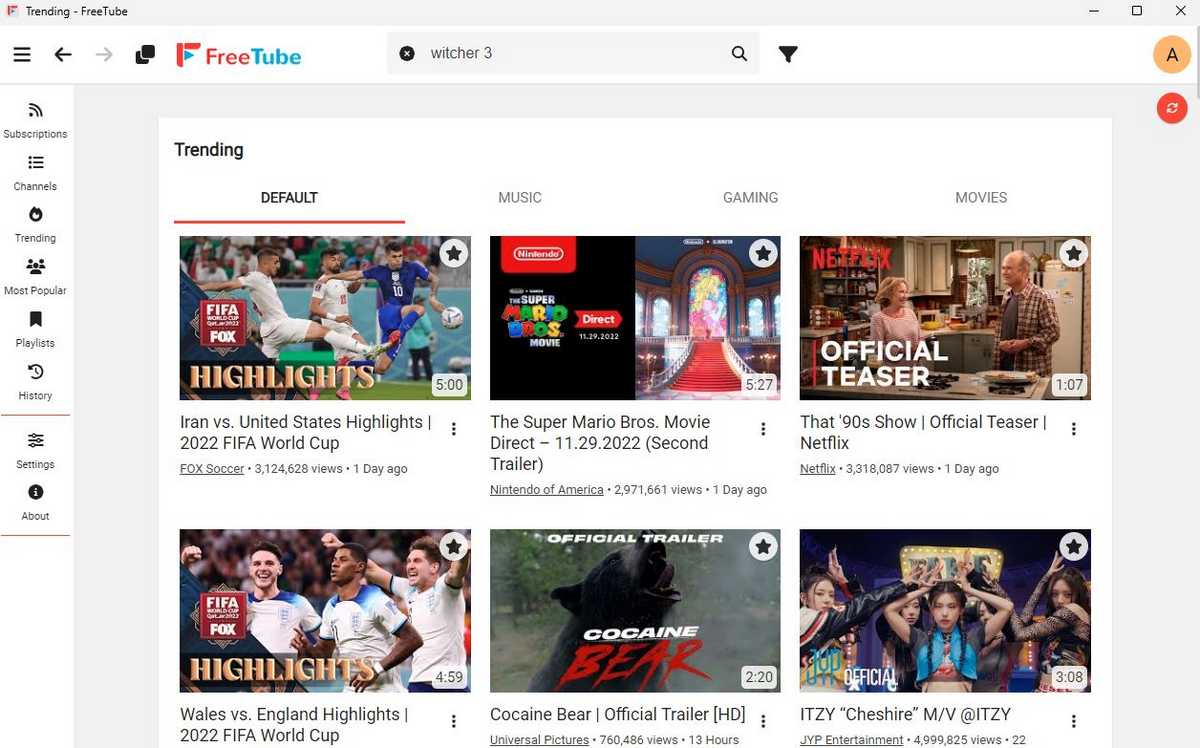Open the JYP Entertainment channel link
This screenshot has width=1200, height=748.
click(852, 740)
